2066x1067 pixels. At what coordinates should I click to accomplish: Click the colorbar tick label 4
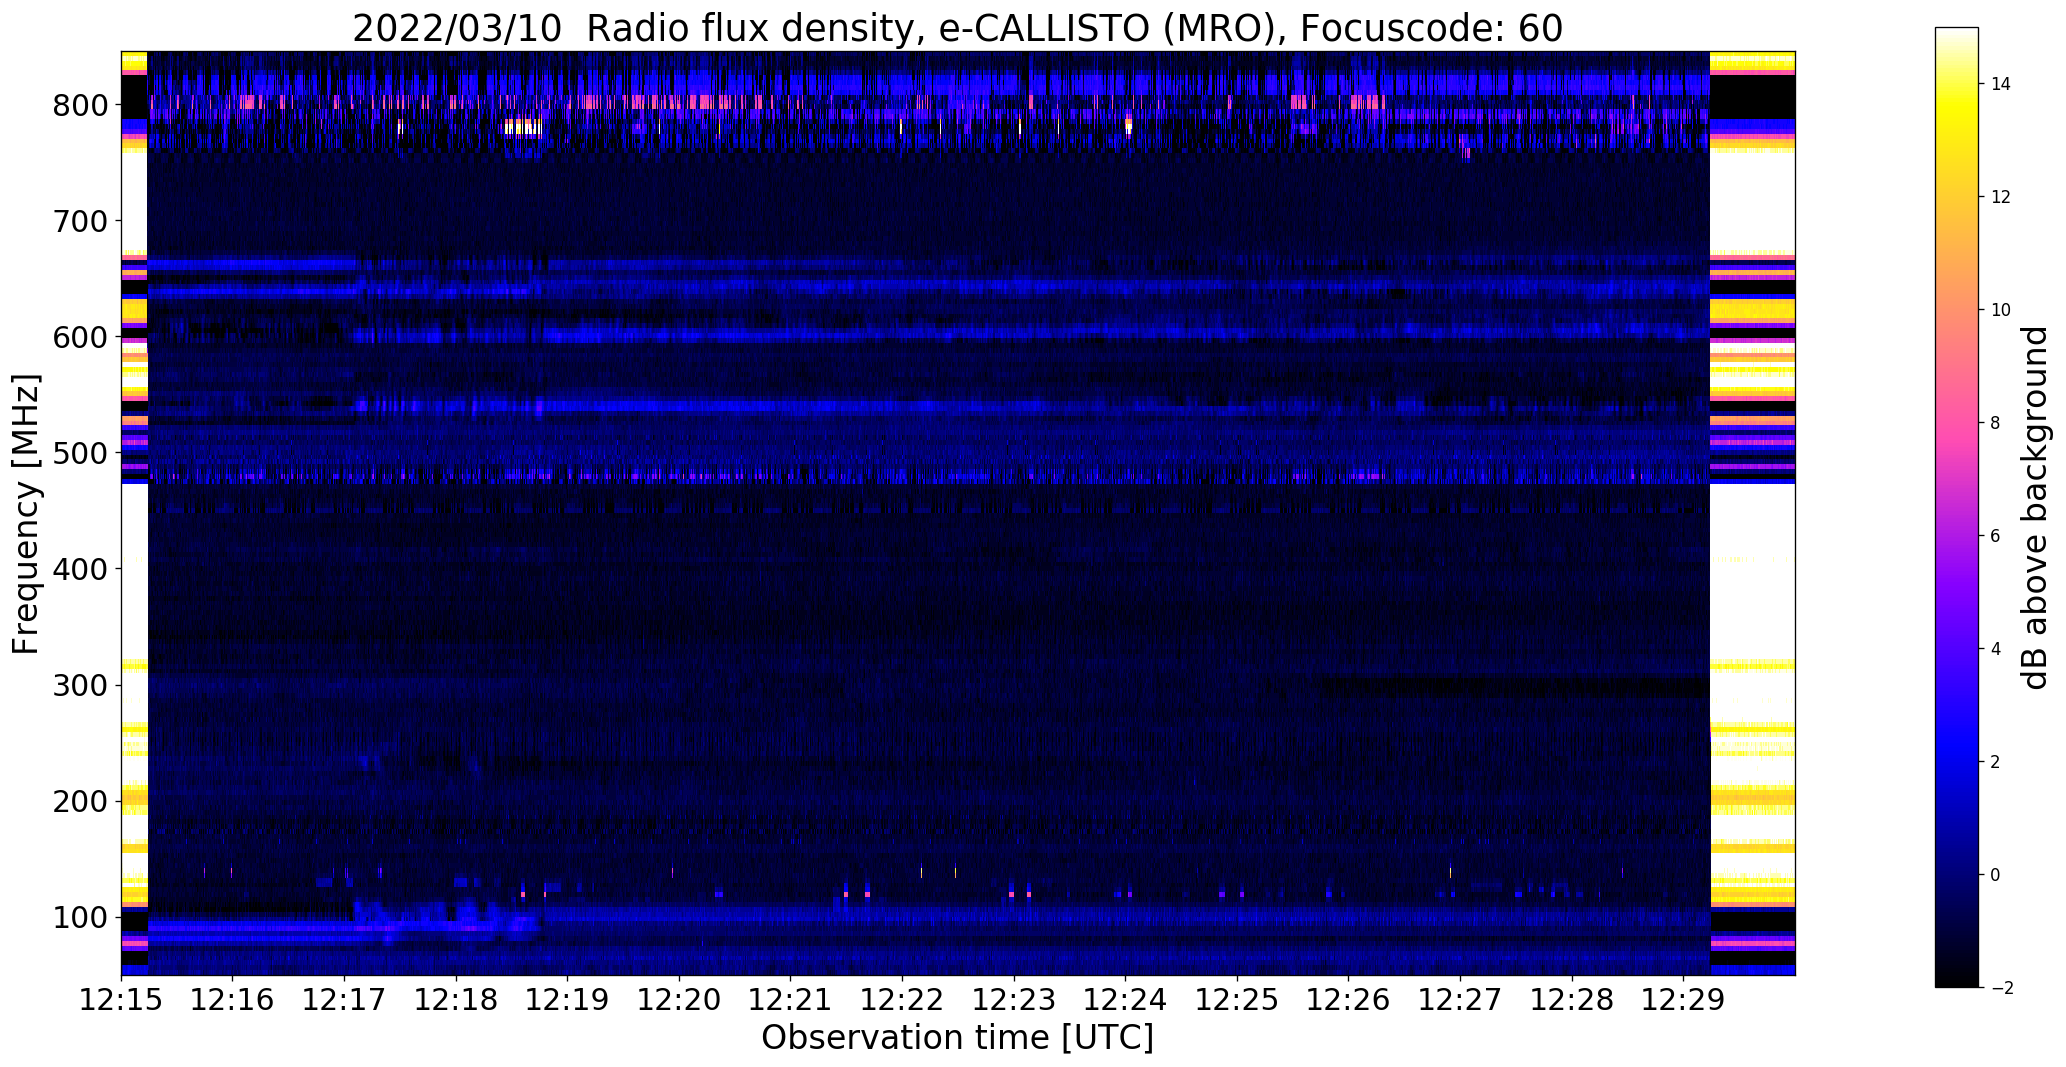pyautogui.click(x=1995, y=649)
